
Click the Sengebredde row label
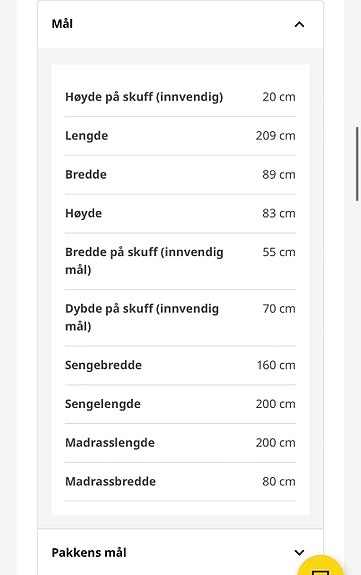pos(103,365)
